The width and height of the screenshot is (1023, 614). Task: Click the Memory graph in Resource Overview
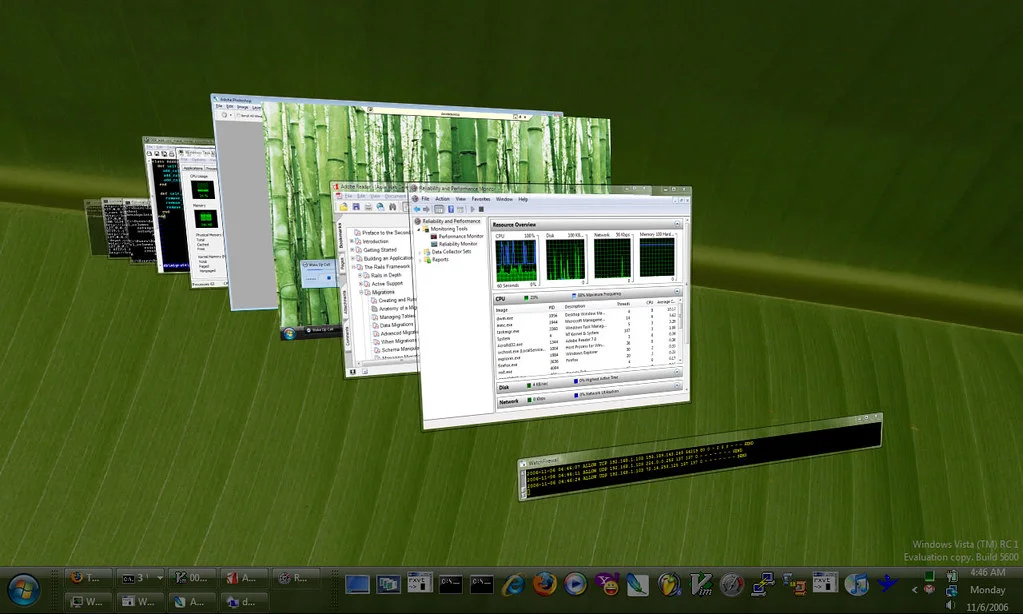tap(657, 257)
